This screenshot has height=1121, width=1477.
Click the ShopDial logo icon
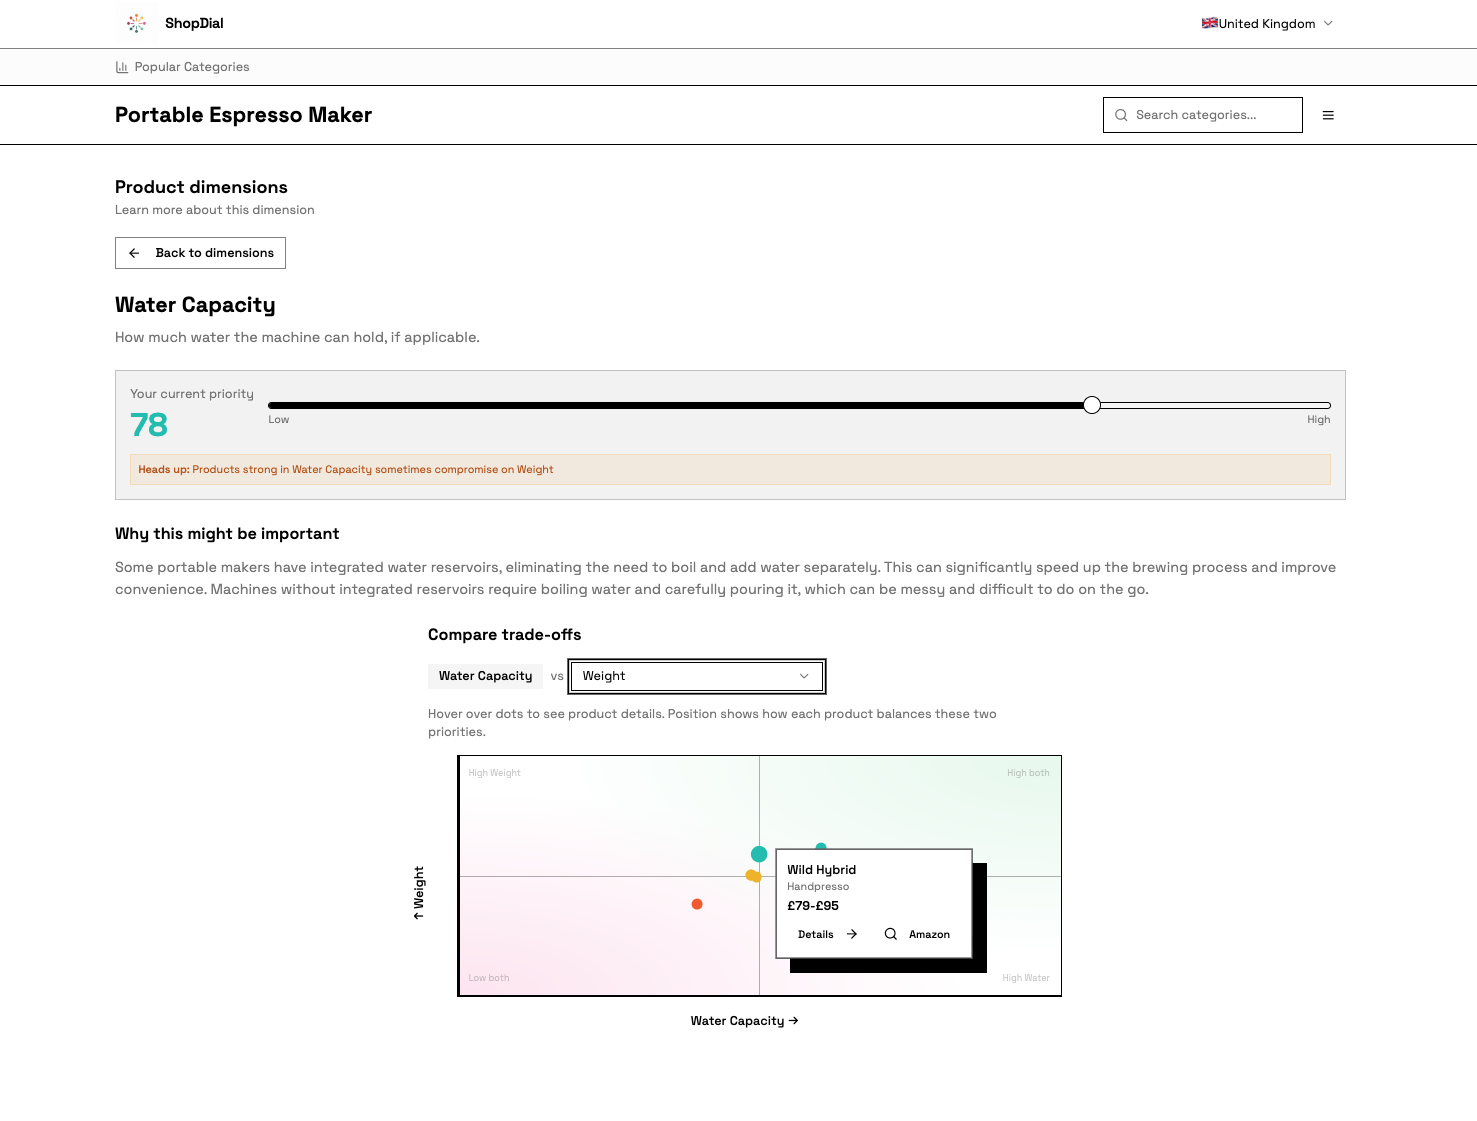coord(137,23)
